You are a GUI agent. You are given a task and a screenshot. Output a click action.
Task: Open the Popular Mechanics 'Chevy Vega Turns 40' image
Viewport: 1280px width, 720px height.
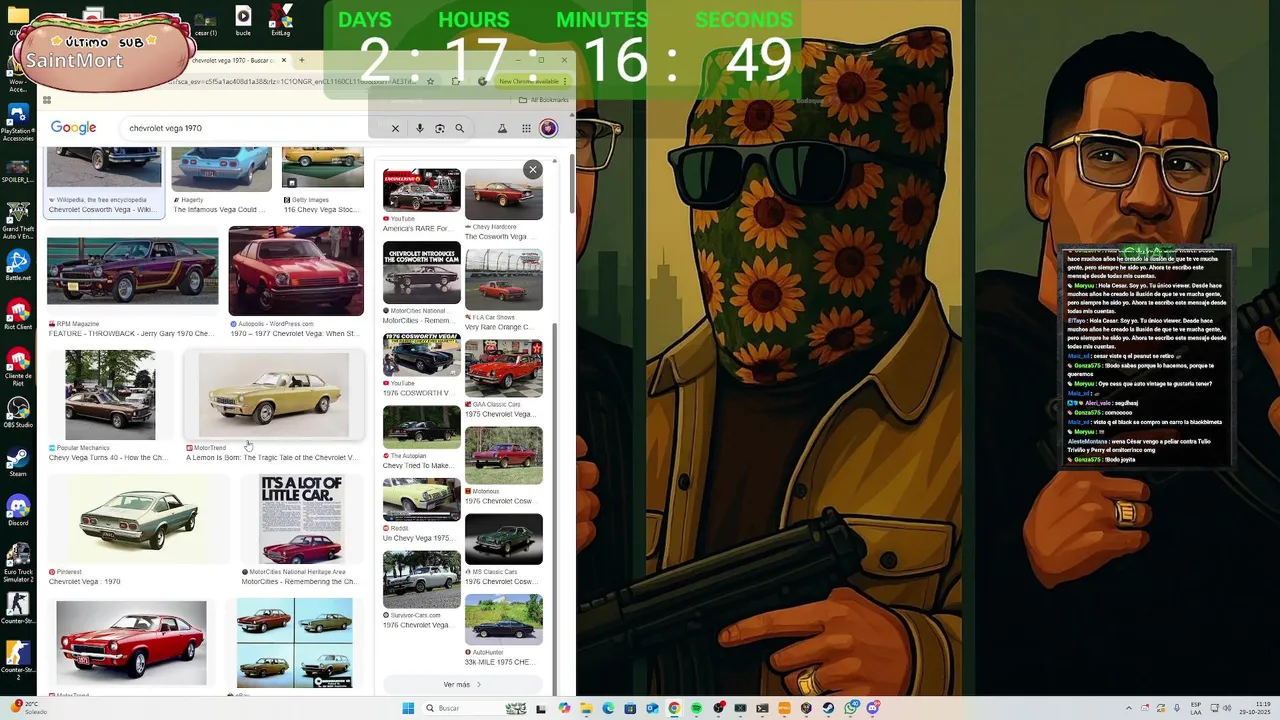[110, 395]
